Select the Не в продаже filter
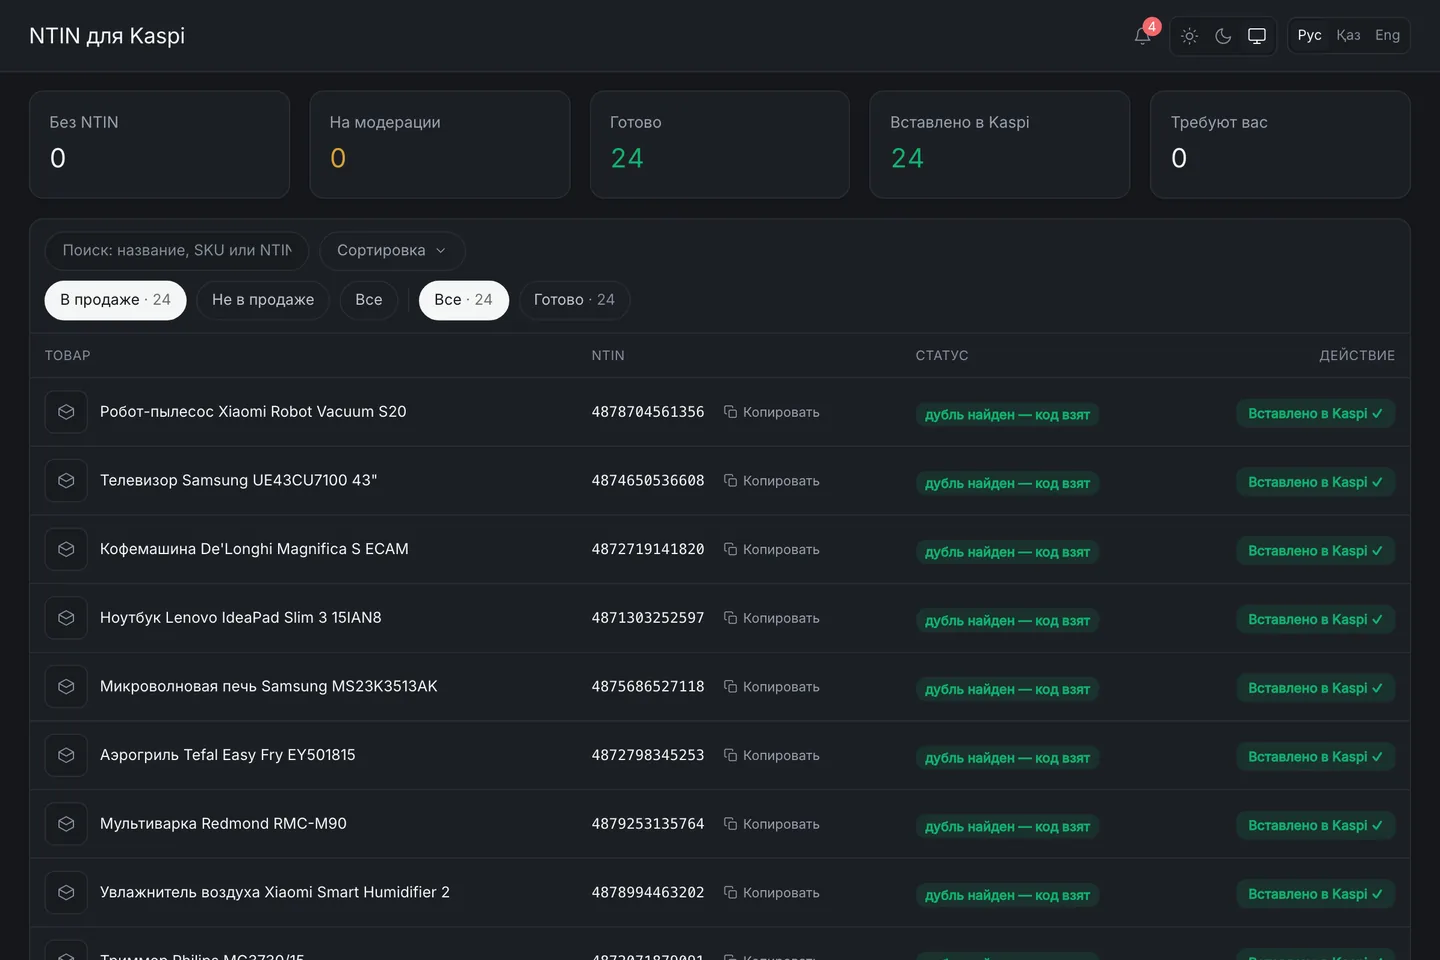 [x=263, y=300]
